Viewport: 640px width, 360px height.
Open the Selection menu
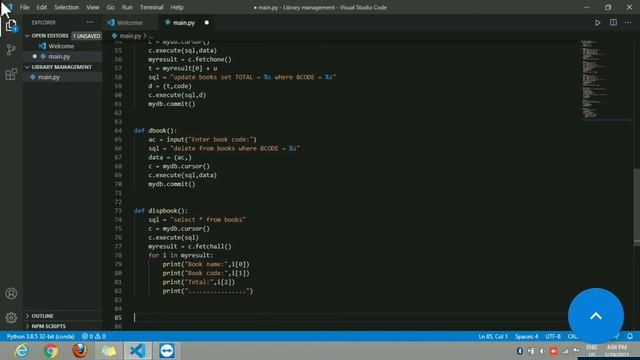(x=67, y=7)
